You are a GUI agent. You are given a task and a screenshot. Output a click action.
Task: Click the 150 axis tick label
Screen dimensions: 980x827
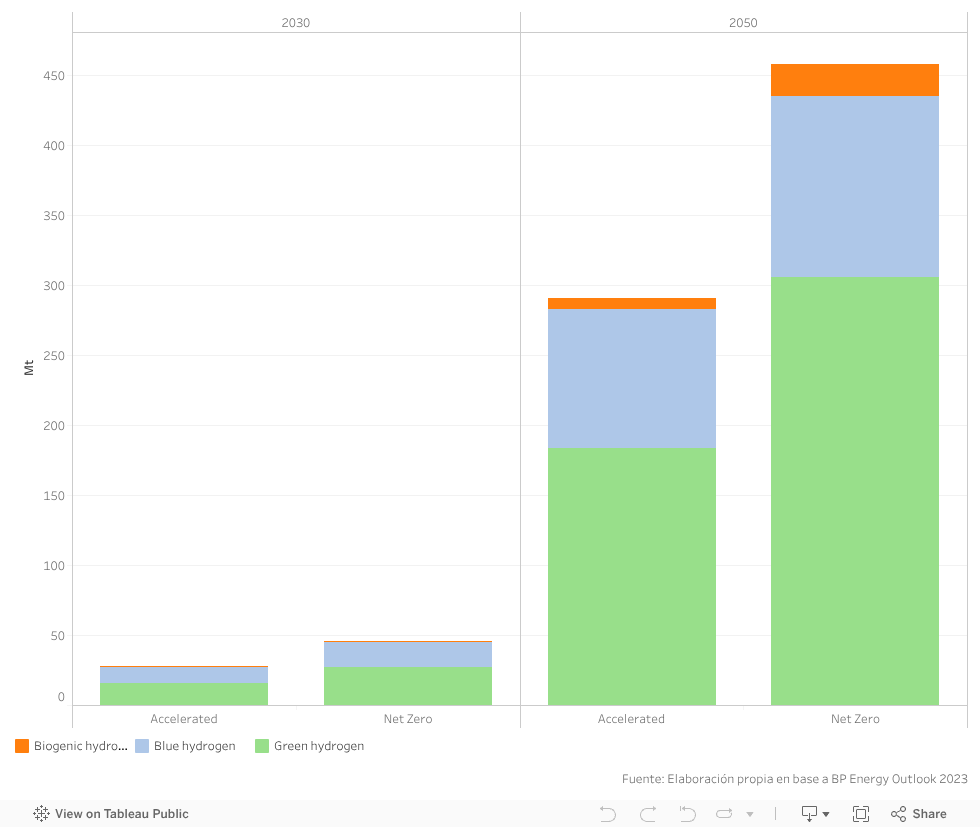pos(54,496)
